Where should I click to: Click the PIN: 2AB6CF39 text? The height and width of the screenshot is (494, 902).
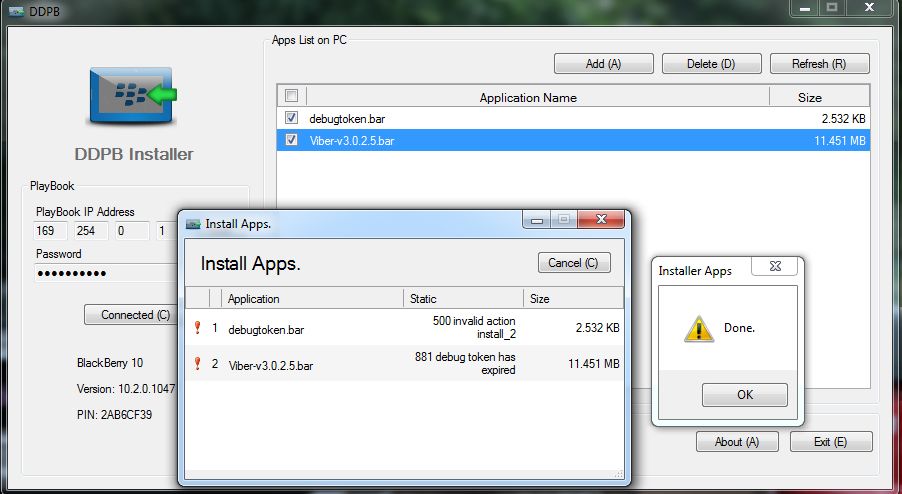coord(114,415)
